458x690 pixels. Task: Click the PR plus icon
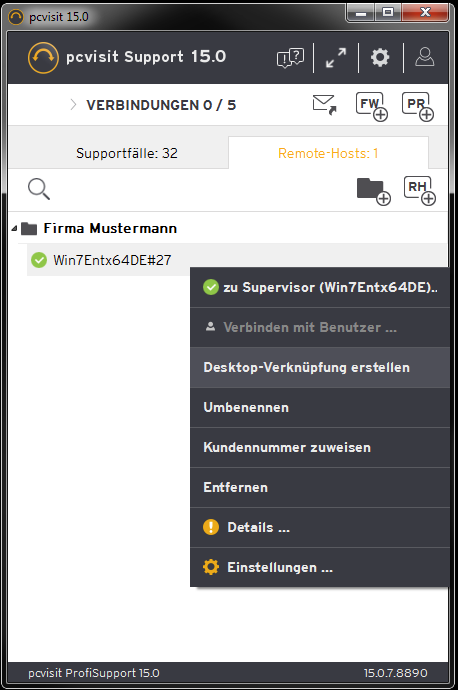click(418, 106)
